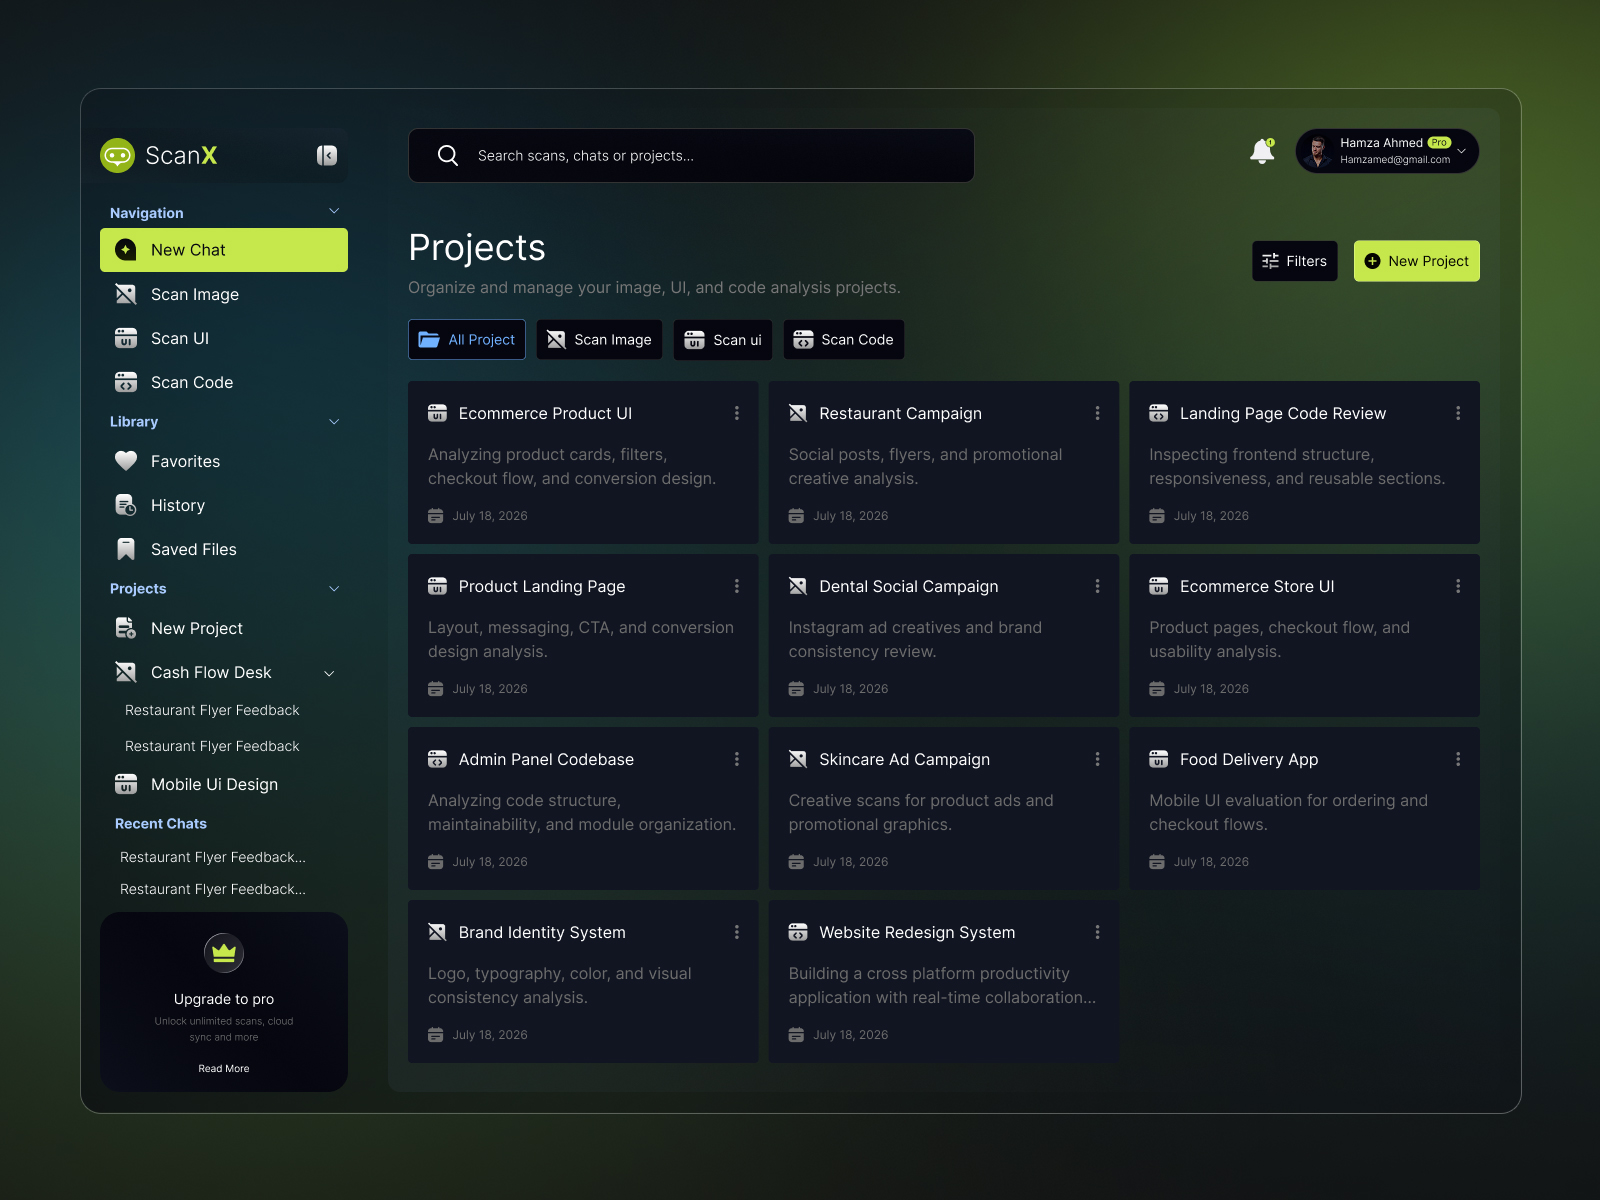Click the Recent Chats heading

(x=161, y=824)
